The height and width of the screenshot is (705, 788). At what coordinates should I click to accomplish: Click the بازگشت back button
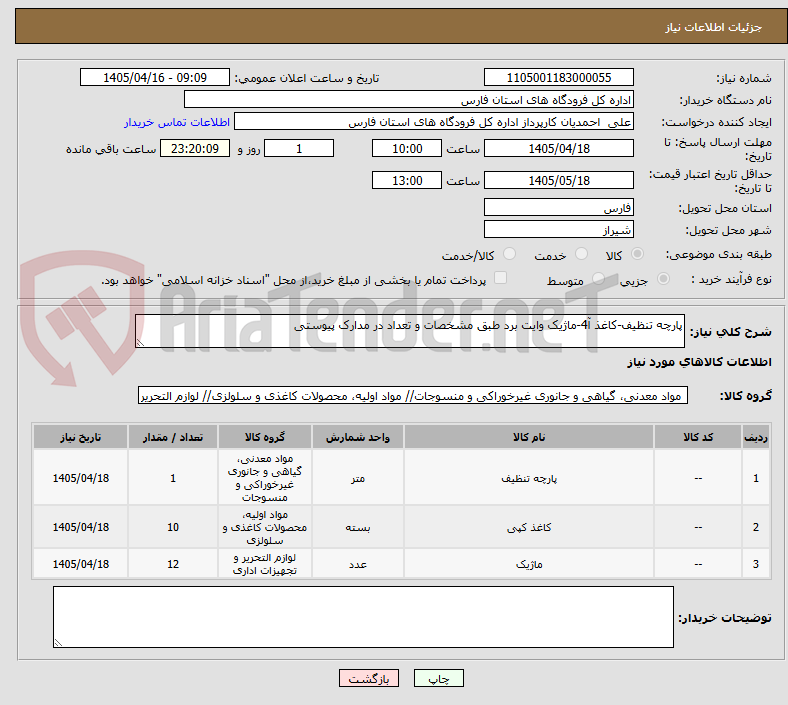tap(369, 678)
